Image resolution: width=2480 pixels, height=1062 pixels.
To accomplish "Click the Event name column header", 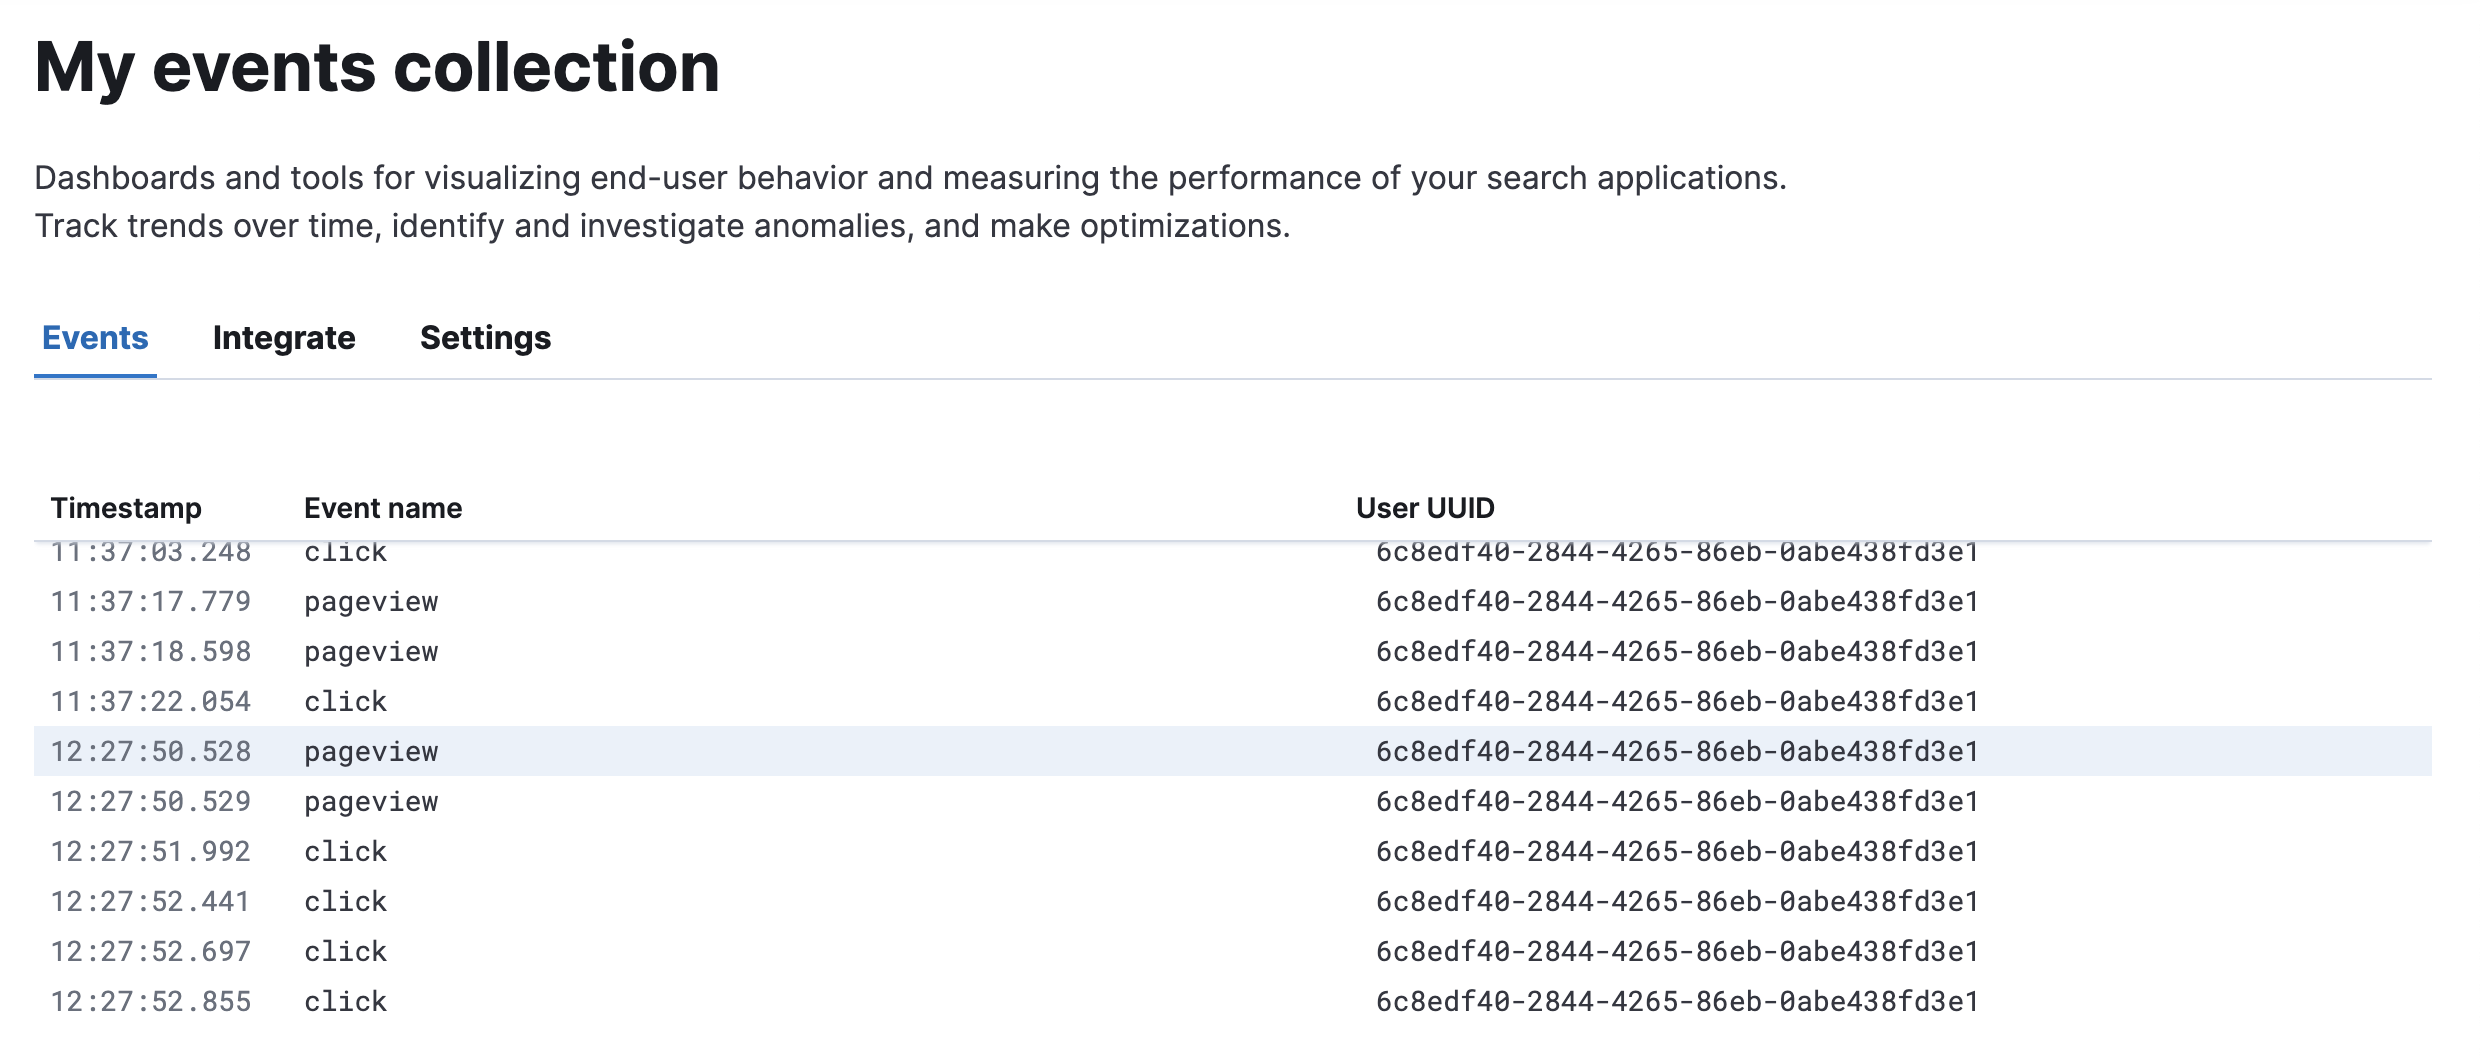I will coord(382,508).
